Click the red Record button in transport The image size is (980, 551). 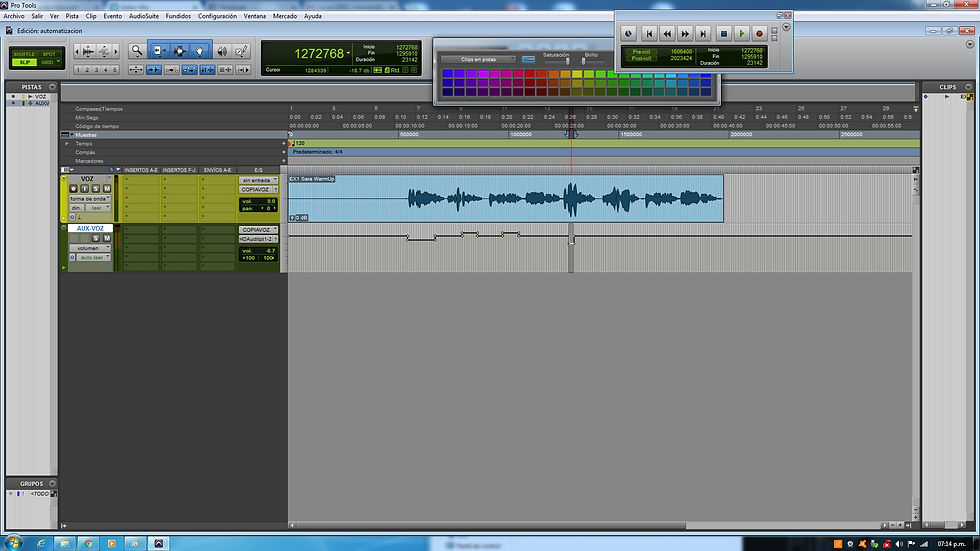[x=759, y=34]
